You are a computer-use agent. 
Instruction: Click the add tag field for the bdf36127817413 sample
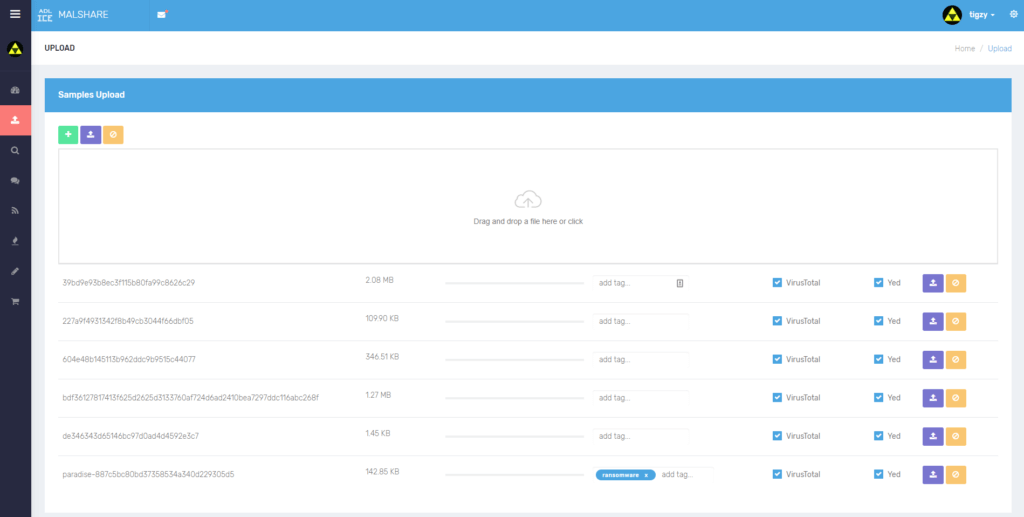639,398
